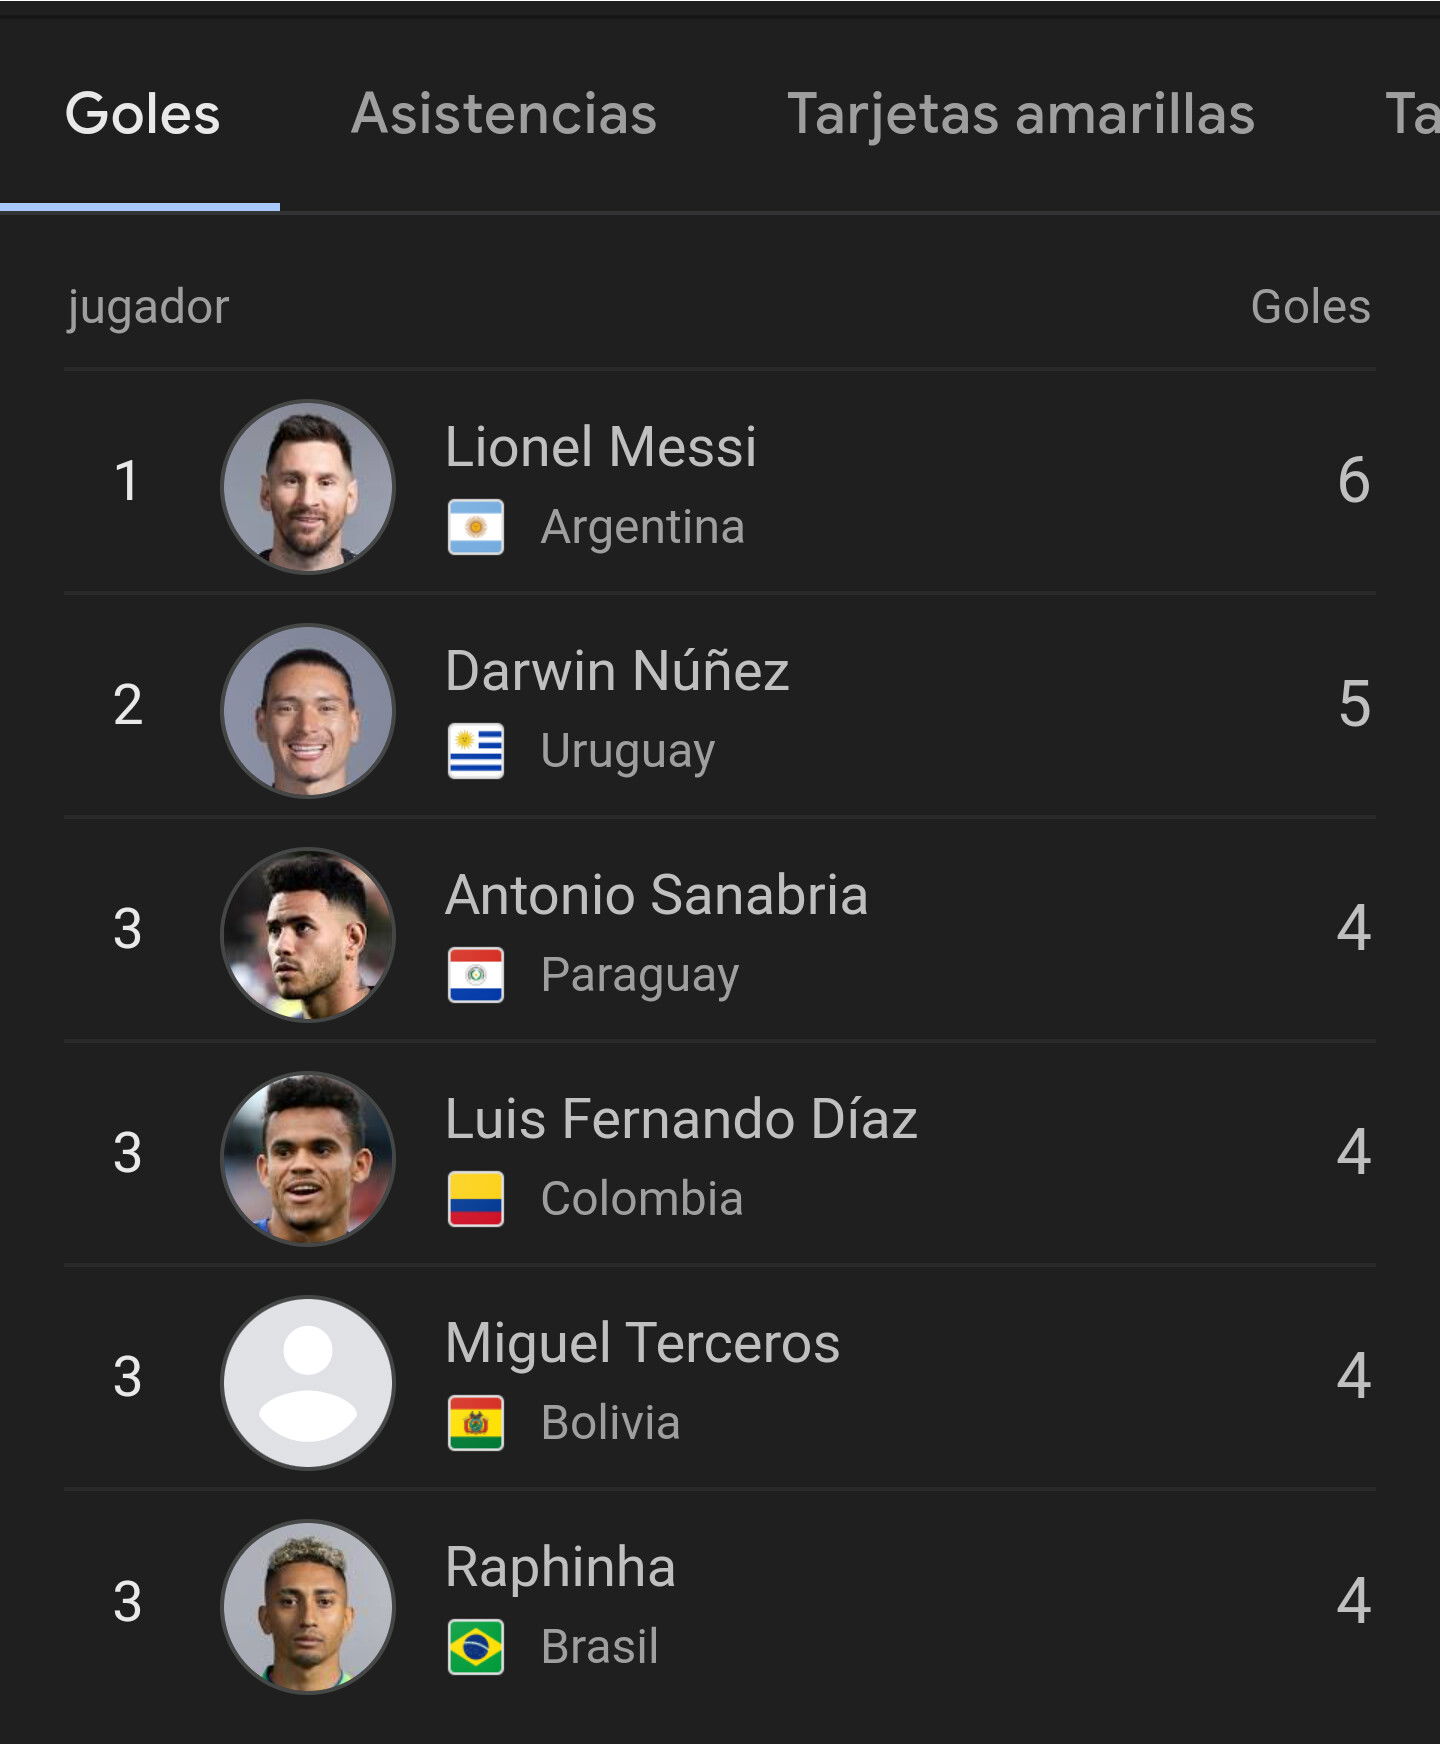
Task: Open Luis Fernando Díaz's profile photo
Action: [x=308, y=1159]
